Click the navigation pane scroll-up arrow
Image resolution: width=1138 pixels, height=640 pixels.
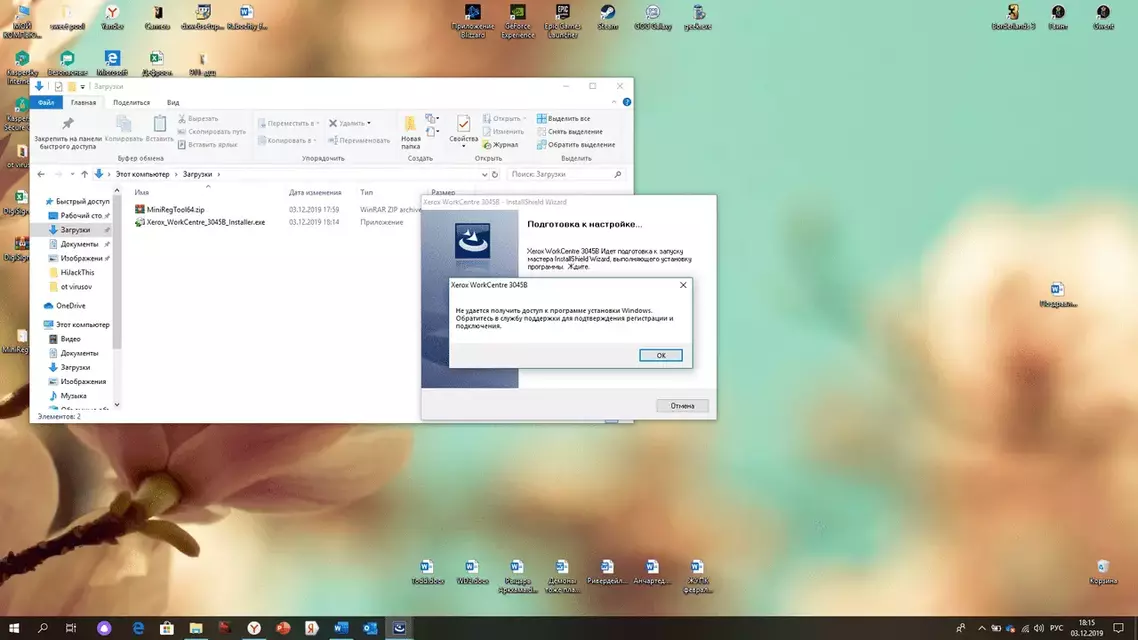(117, 191)
